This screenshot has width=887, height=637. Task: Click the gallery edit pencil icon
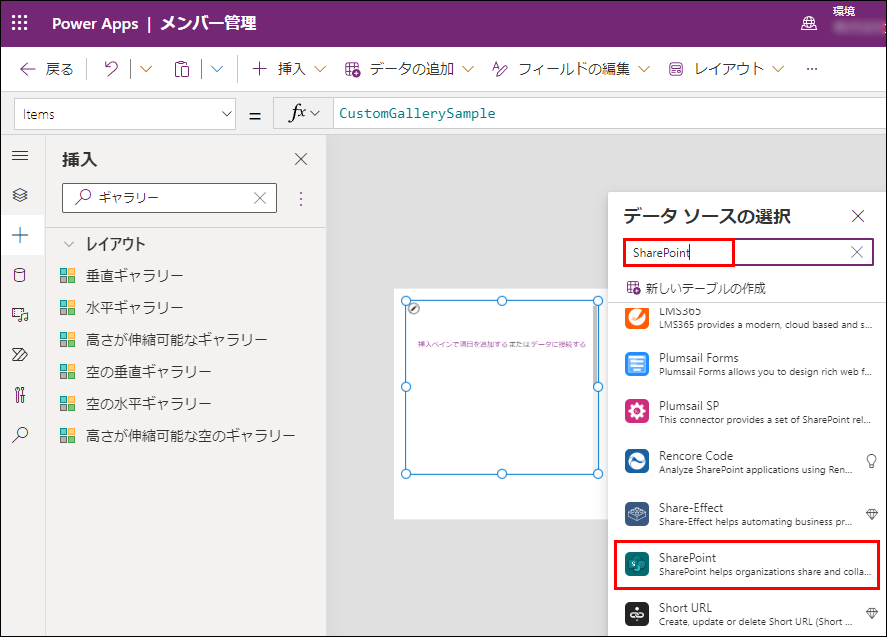point(414,308)
